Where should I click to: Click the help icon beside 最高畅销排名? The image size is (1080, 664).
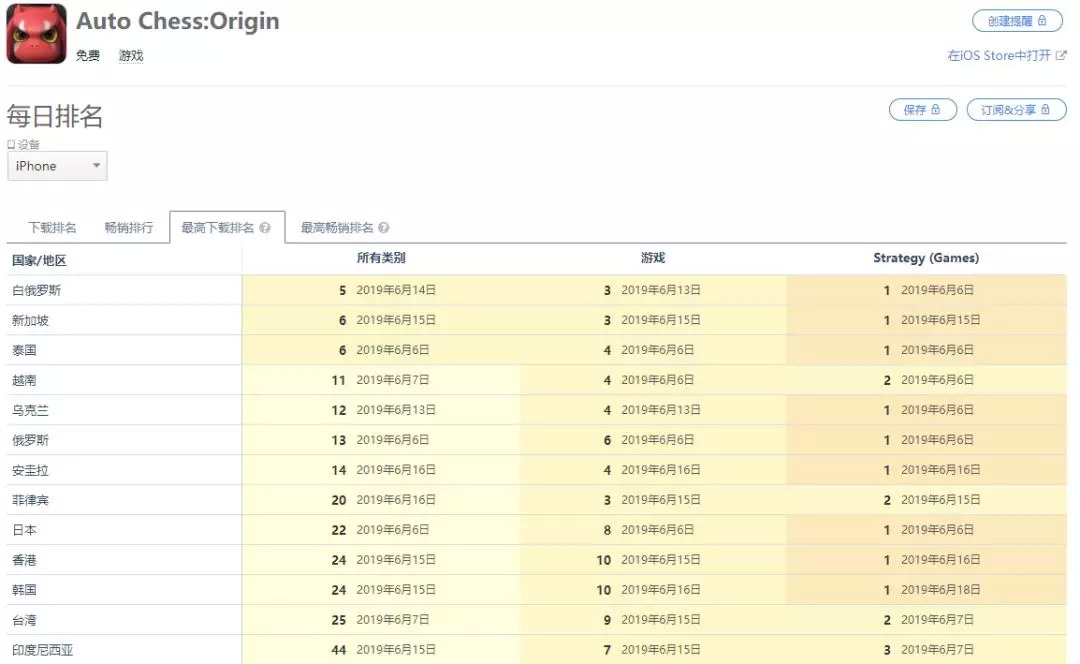coord(384,228)
